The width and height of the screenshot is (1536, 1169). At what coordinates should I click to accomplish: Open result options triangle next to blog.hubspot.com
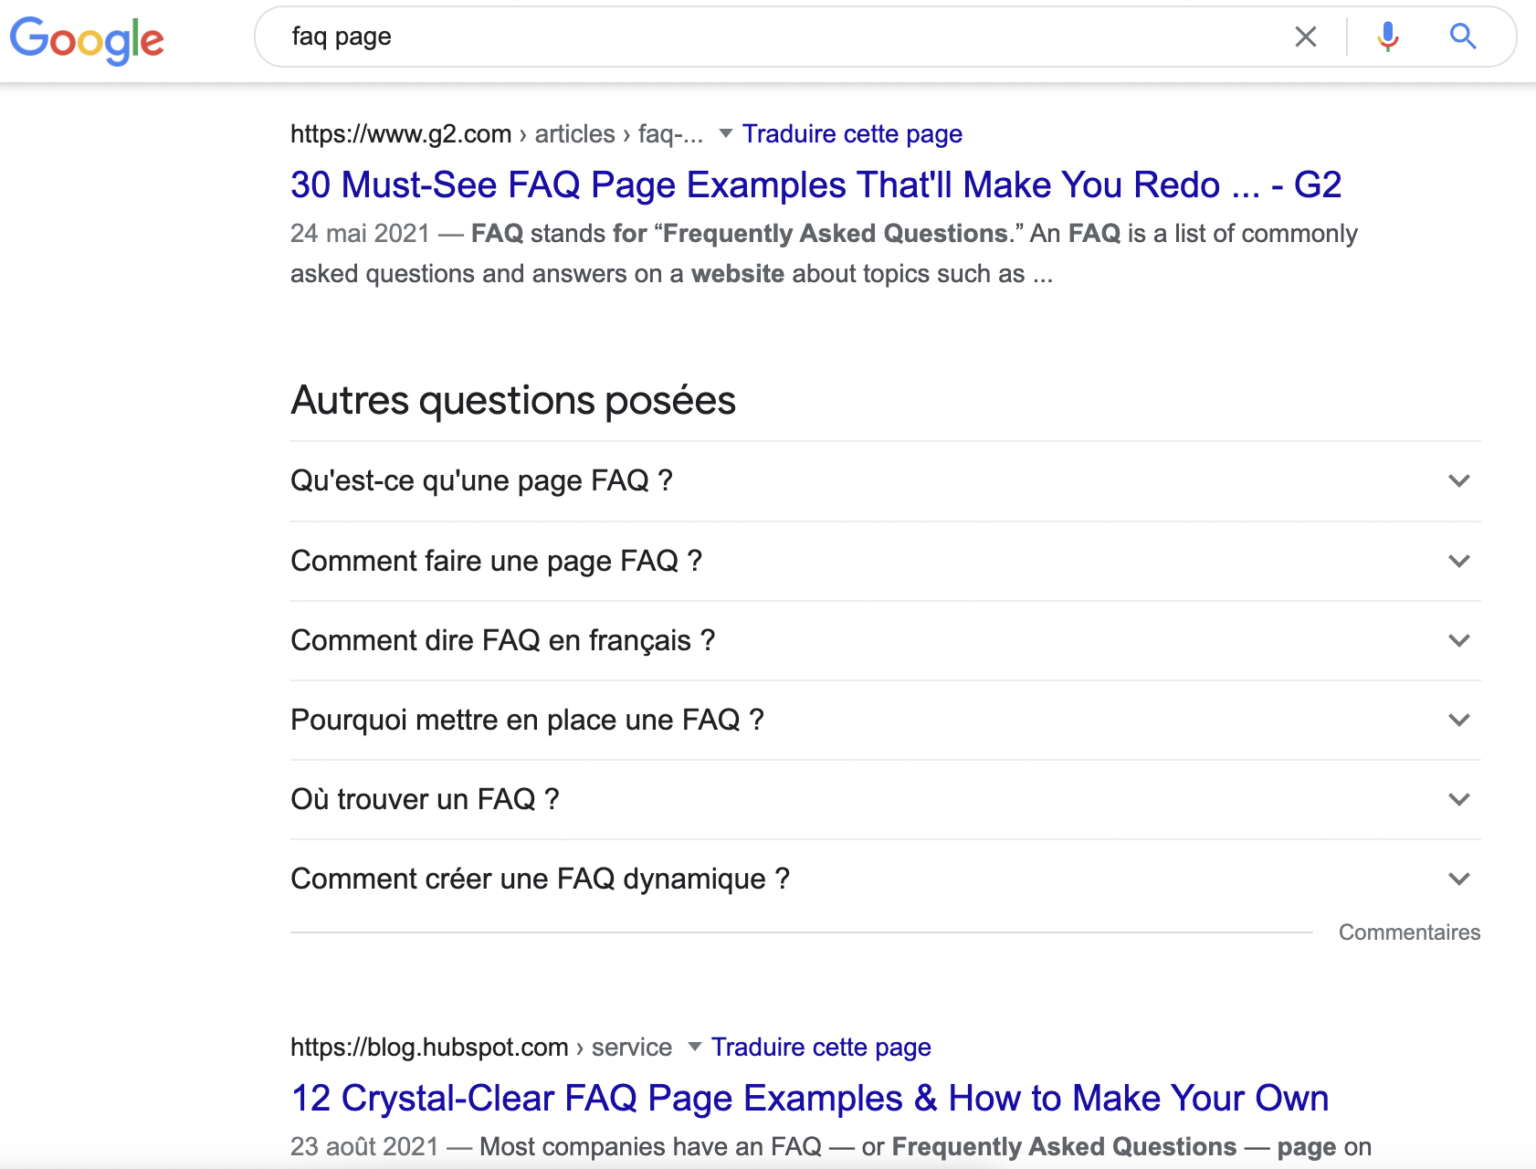[693, 1047]
